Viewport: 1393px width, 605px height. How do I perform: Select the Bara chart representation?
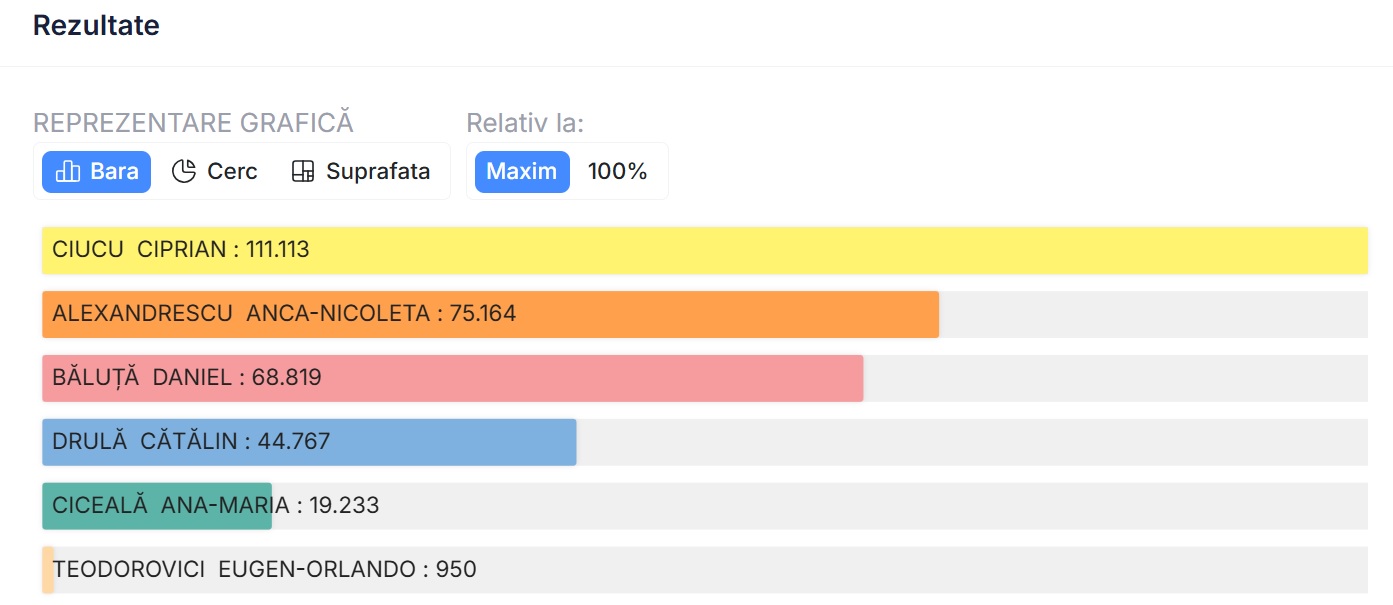[97, 172]
